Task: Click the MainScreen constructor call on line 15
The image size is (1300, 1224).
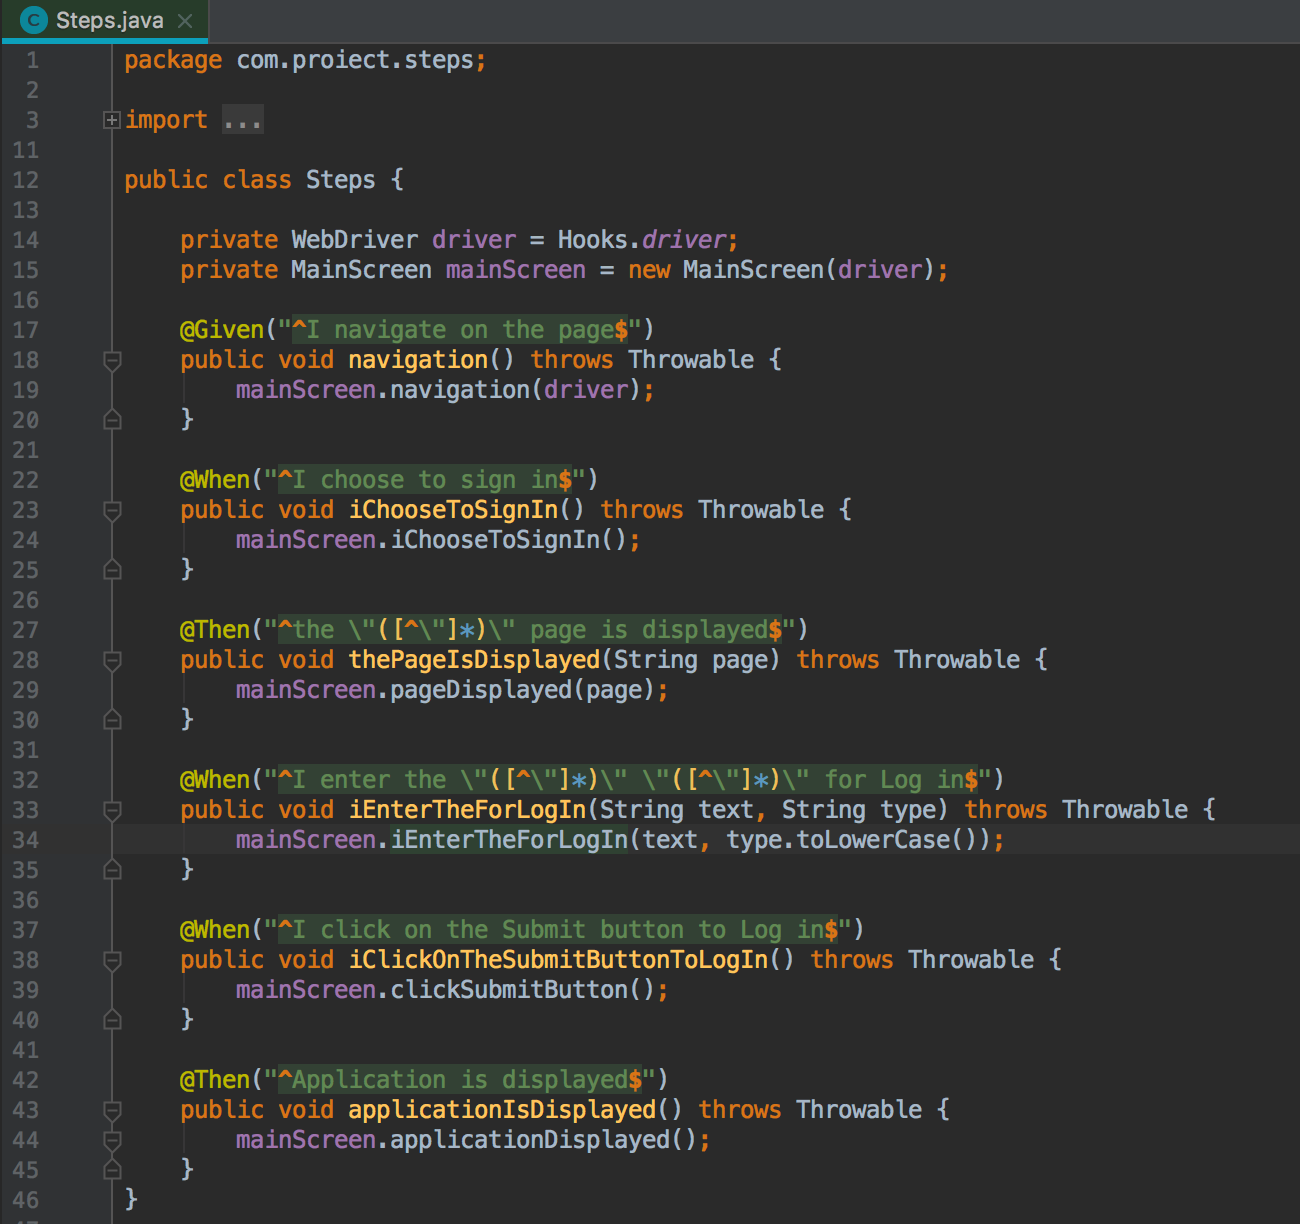Action: [752, 270]
